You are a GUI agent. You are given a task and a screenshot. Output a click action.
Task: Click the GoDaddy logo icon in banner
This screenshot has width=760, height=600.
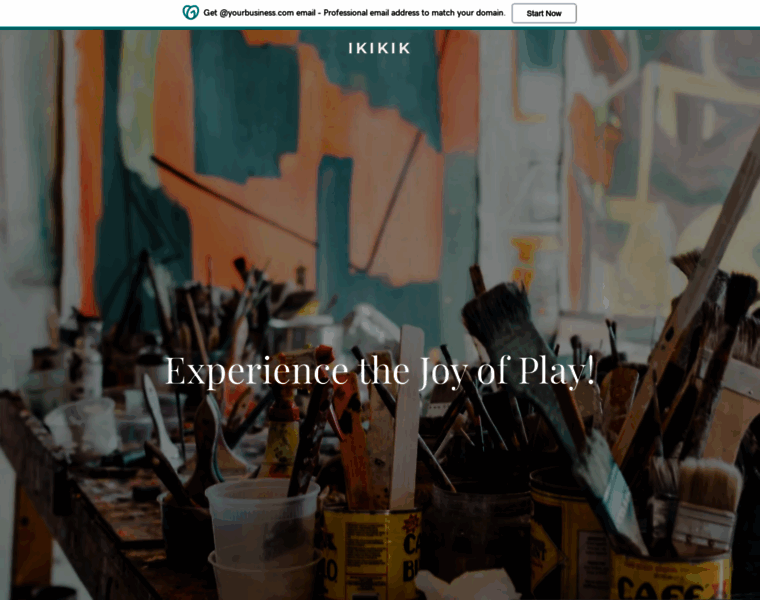[190, 13]
